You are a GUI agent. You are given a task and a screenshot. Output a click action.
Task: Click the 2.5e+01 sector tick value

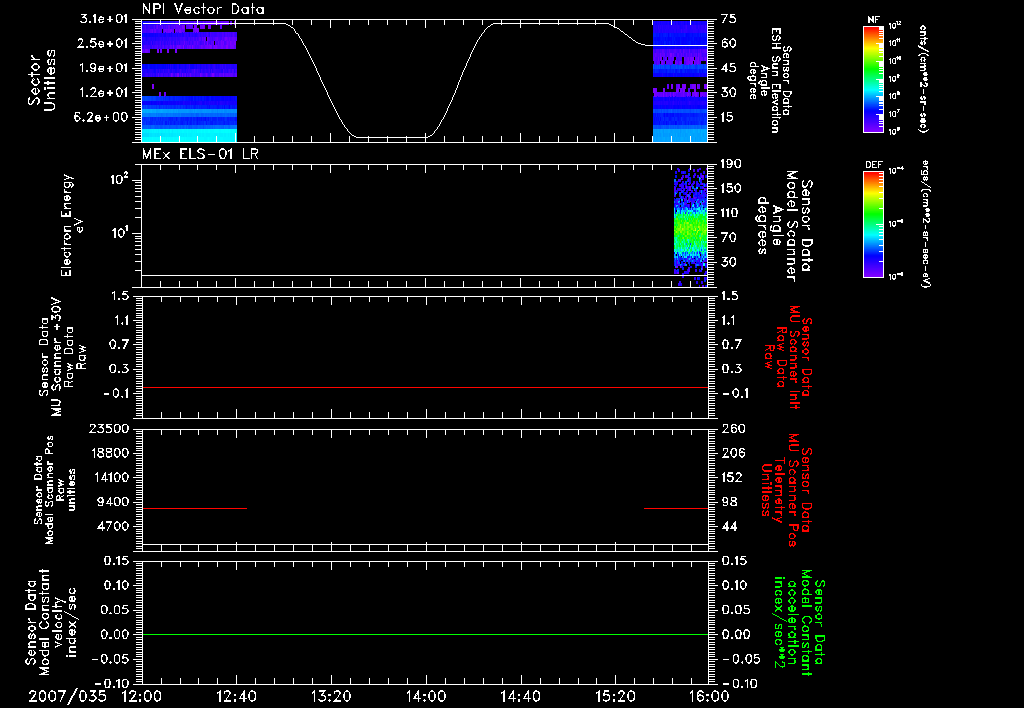pos(104,43)
